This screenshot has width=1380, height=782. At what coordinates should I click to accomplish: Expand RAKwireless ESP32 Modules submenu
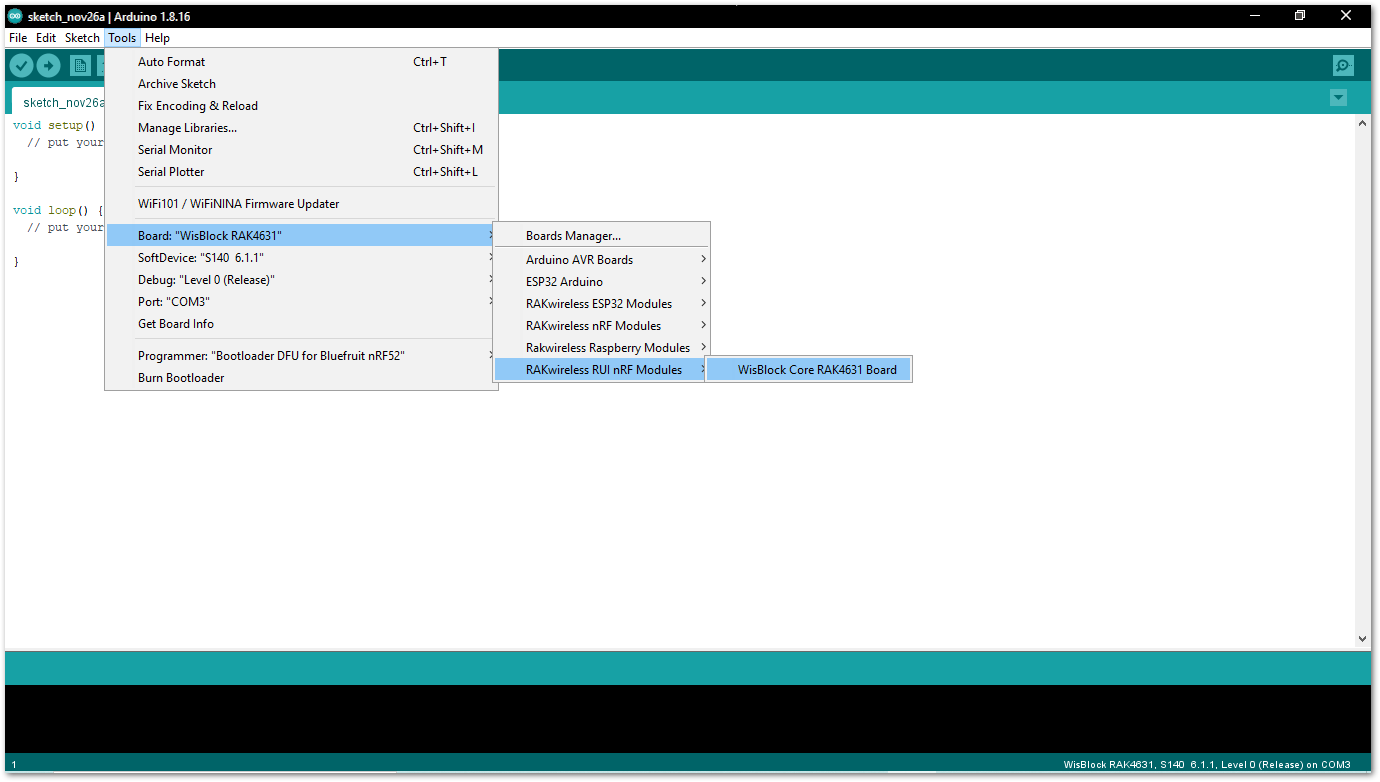pyautogui.click(x=601, y=303)
